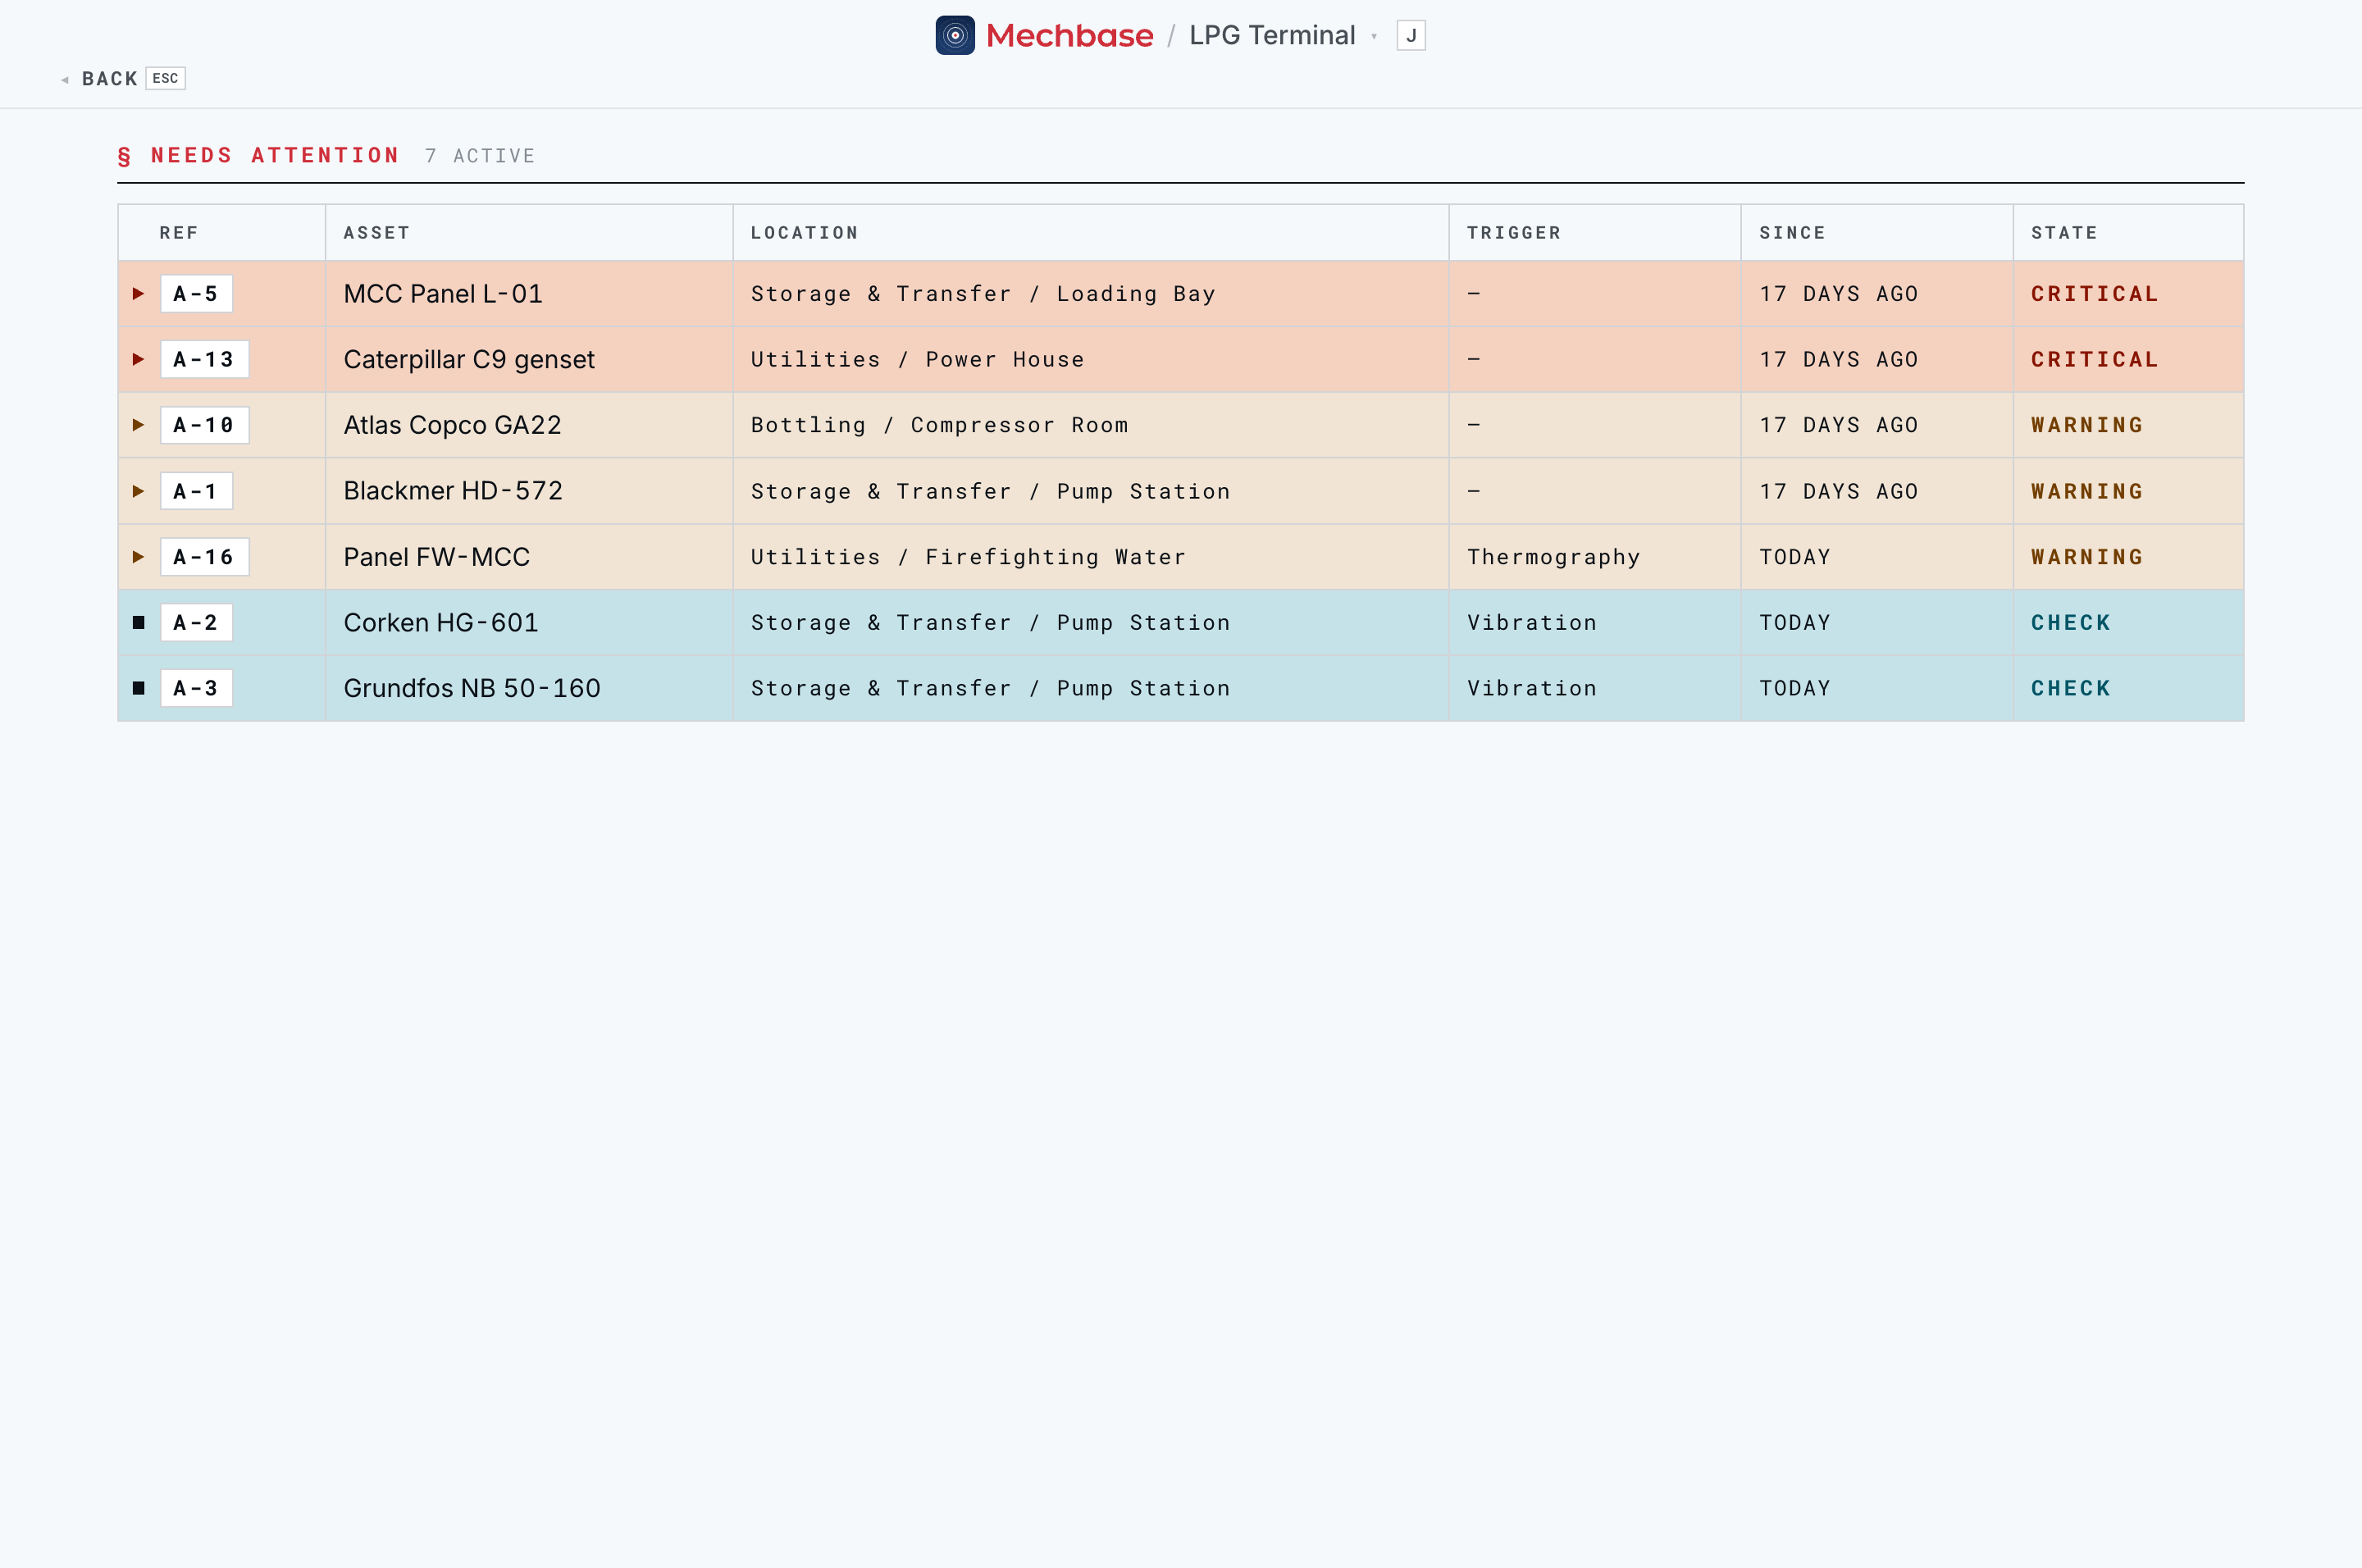Sort by the SINCE column header
The height and width of the screenshot is (1568, 2362).
click(x=1793, y=233)
